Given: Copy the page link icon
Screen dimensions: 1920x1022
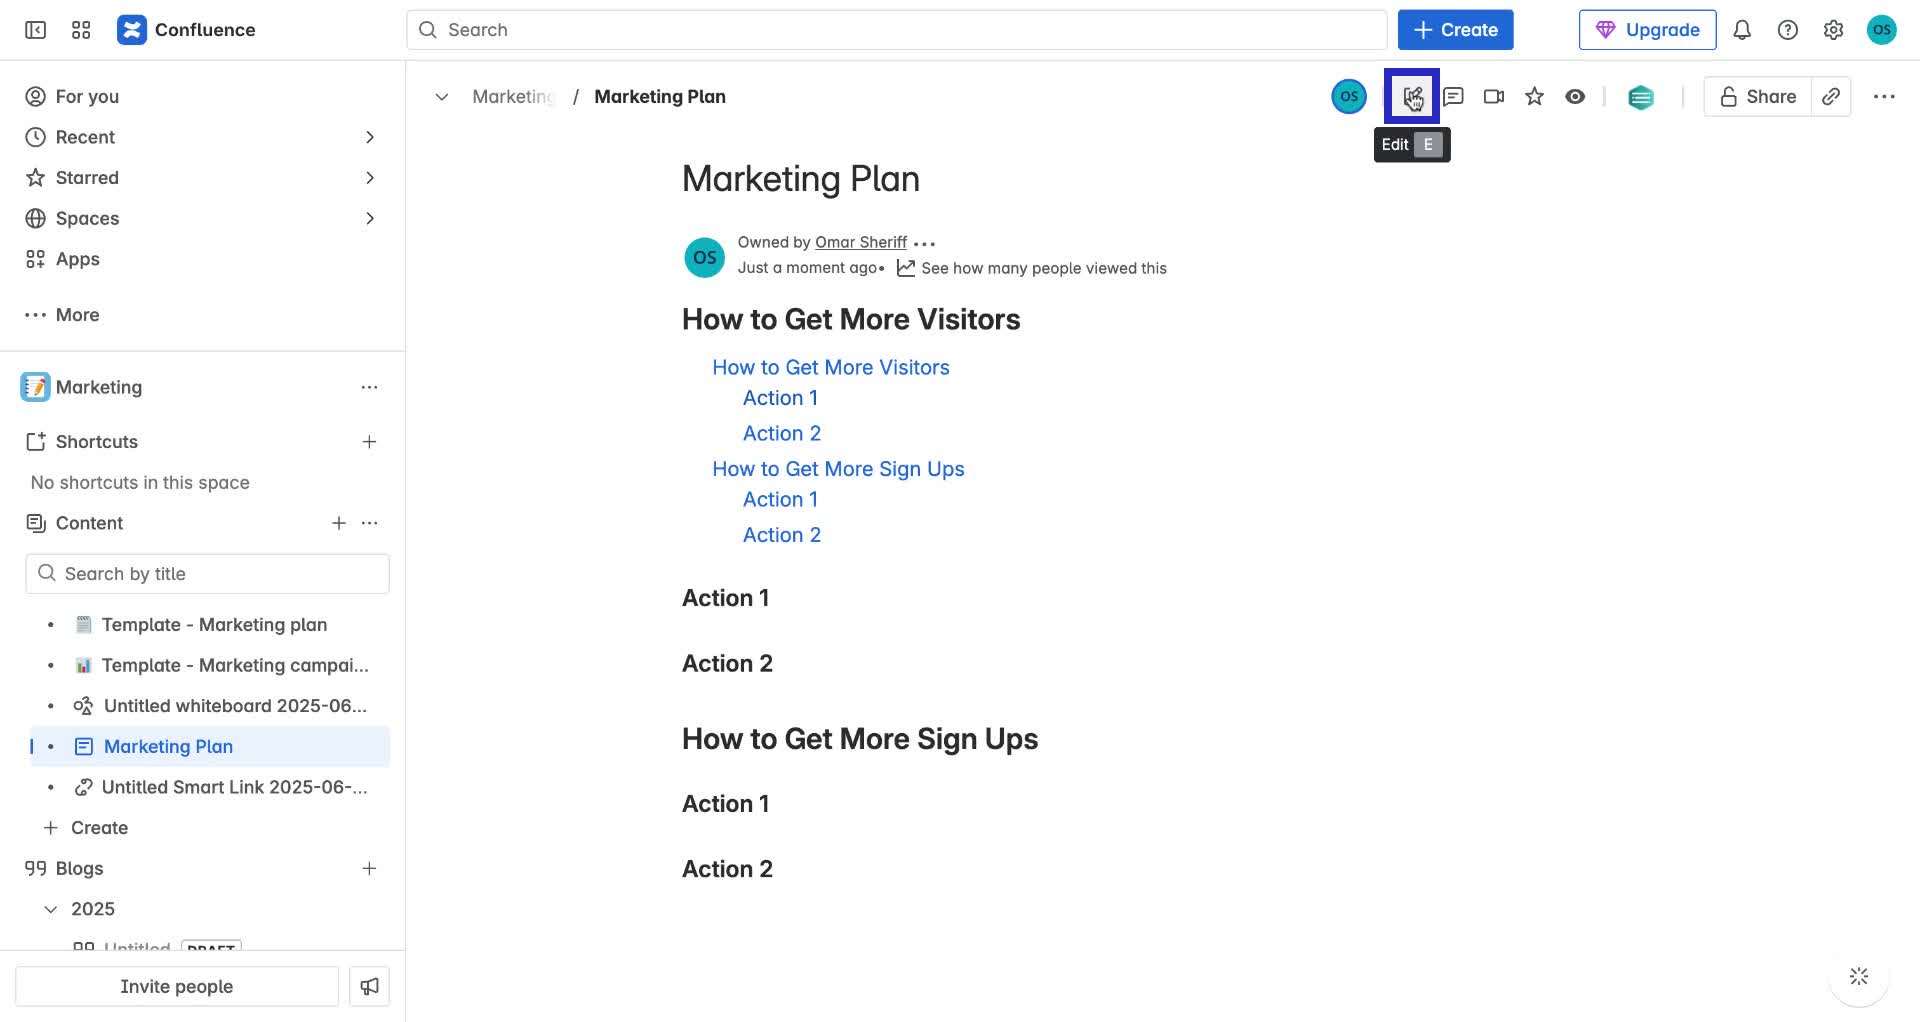Looking at the screenshot, I should [x=1830, y=96].
